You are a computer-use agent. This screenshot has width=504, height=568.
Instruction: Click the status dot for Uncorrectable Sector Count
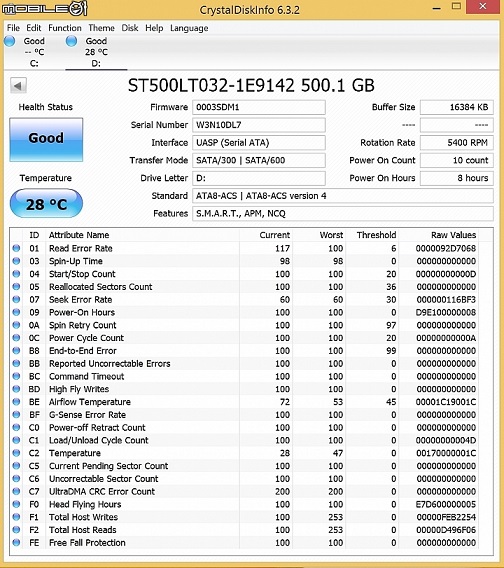16,479
